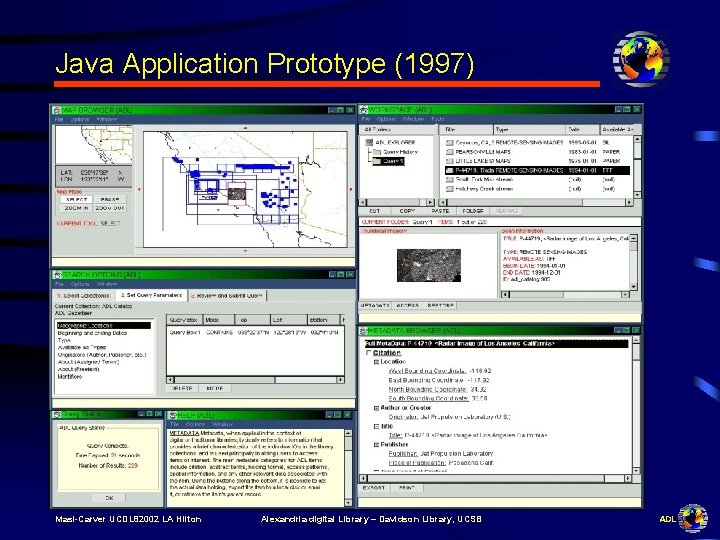The height and width of the screenshot is (540, 720).
Task: Open File menu in Map Browser
Action: [59, 119]
